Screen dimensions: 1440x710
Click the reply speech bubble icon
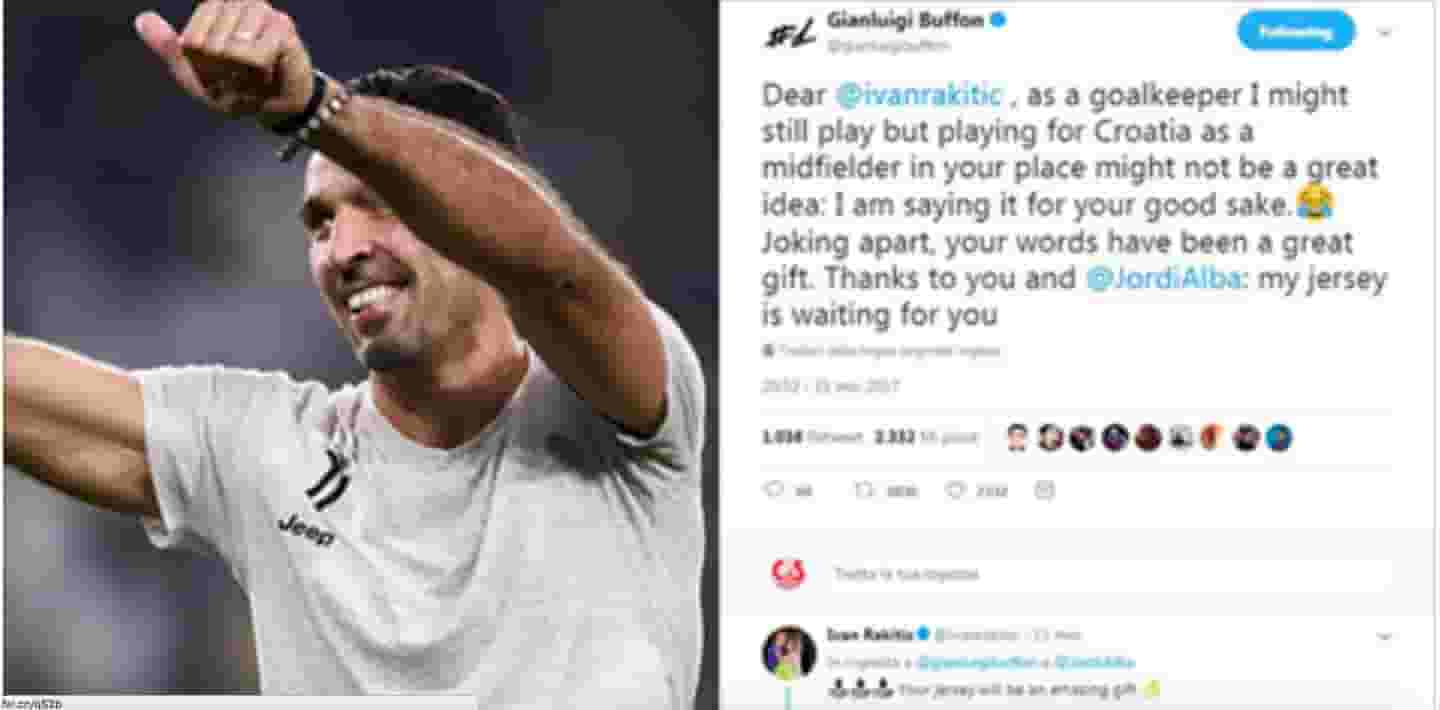773,490
